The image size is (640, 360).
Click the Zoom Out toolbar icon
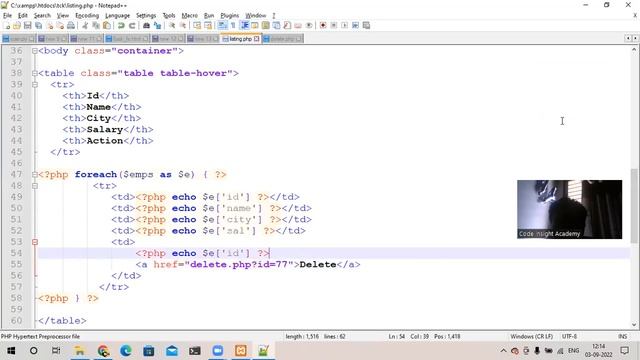183,25
